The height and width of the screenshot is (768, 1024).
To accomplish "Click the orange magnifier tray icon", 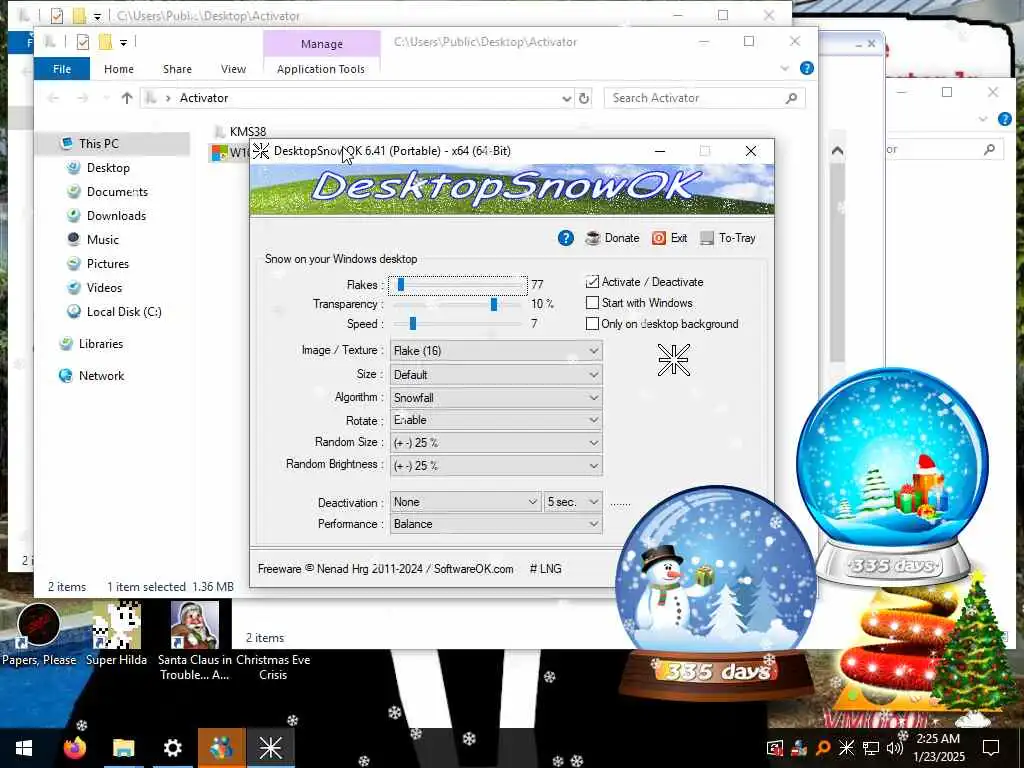I will (823, 748).
